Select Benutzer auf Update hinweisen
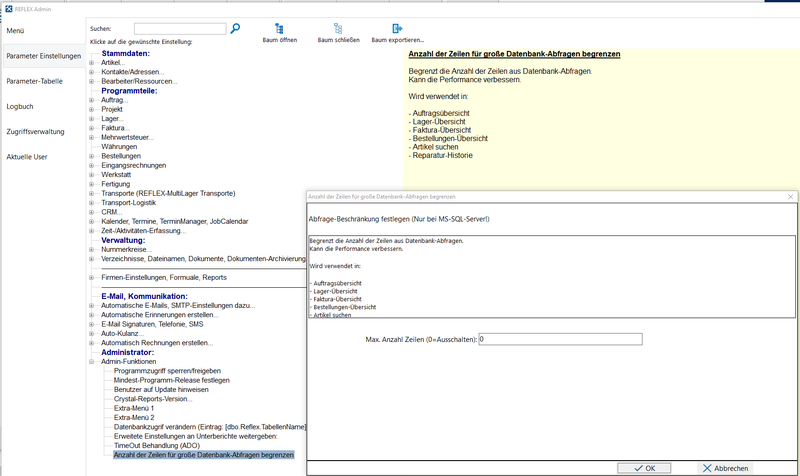This screenshot has height=476, width=800. click(161, 389)
